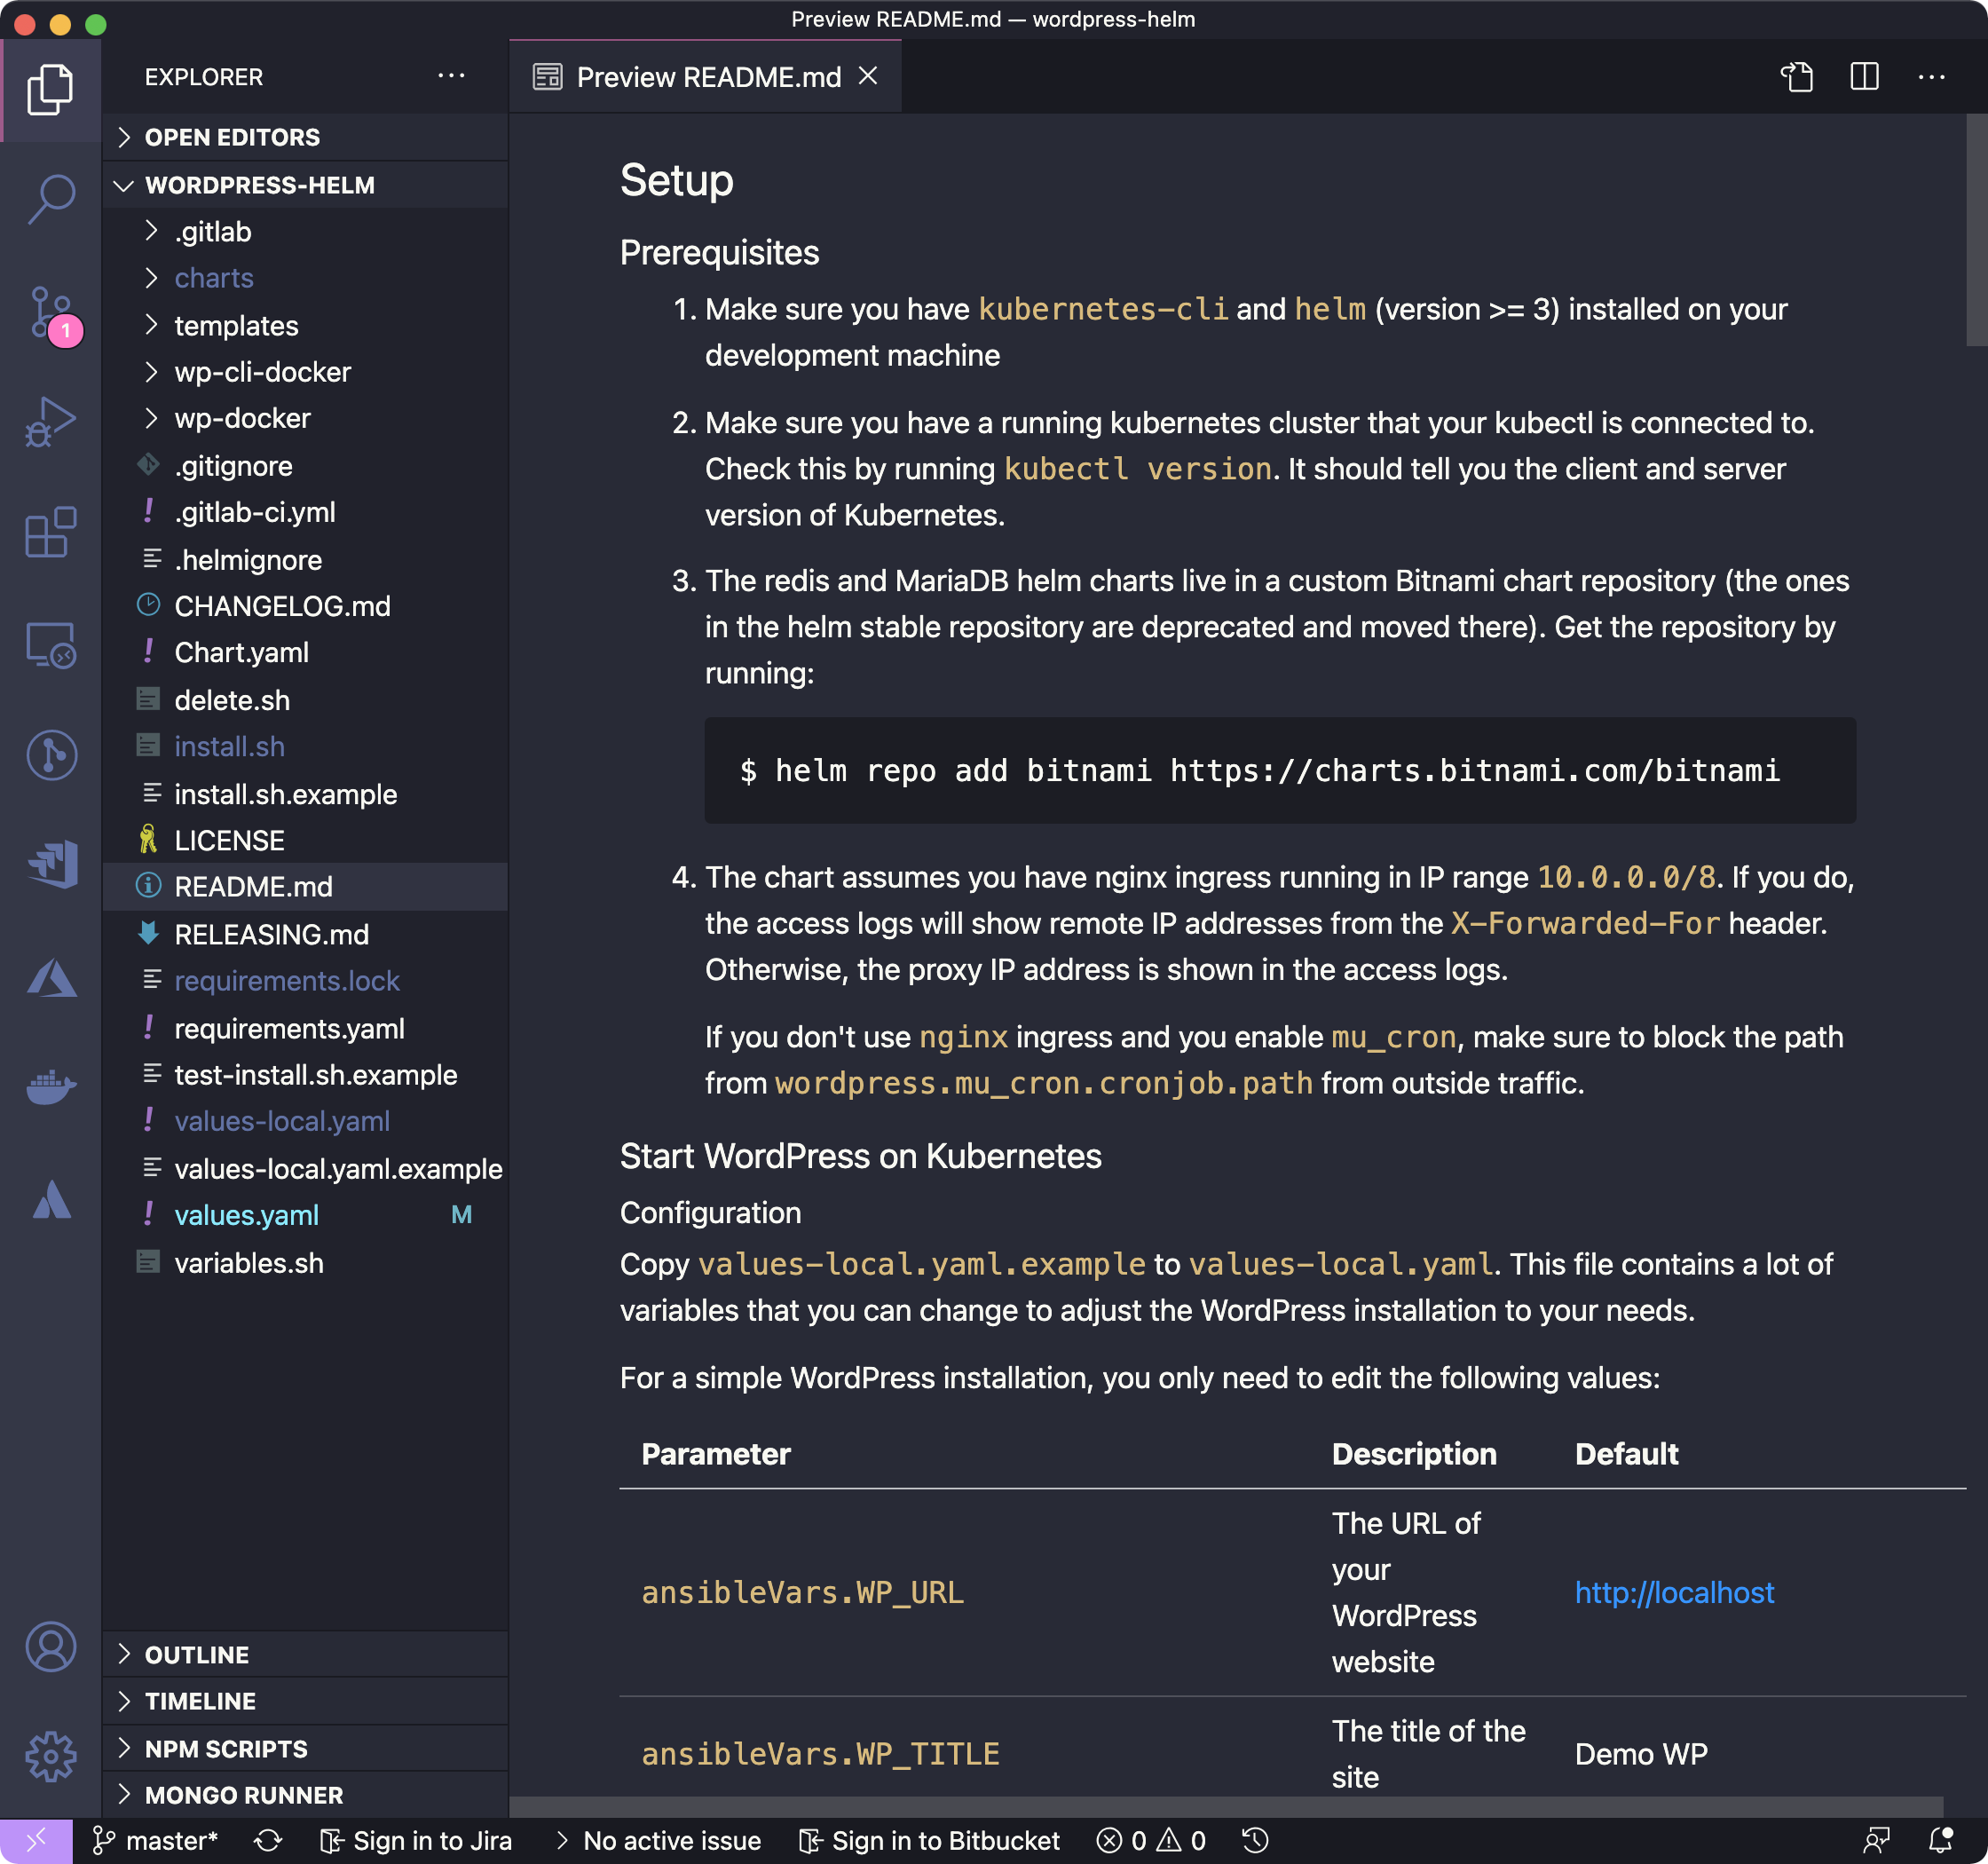Select README.md in the file tree
The image size is (1988, 1864).
pyautogui.click(x=306, y=887)
